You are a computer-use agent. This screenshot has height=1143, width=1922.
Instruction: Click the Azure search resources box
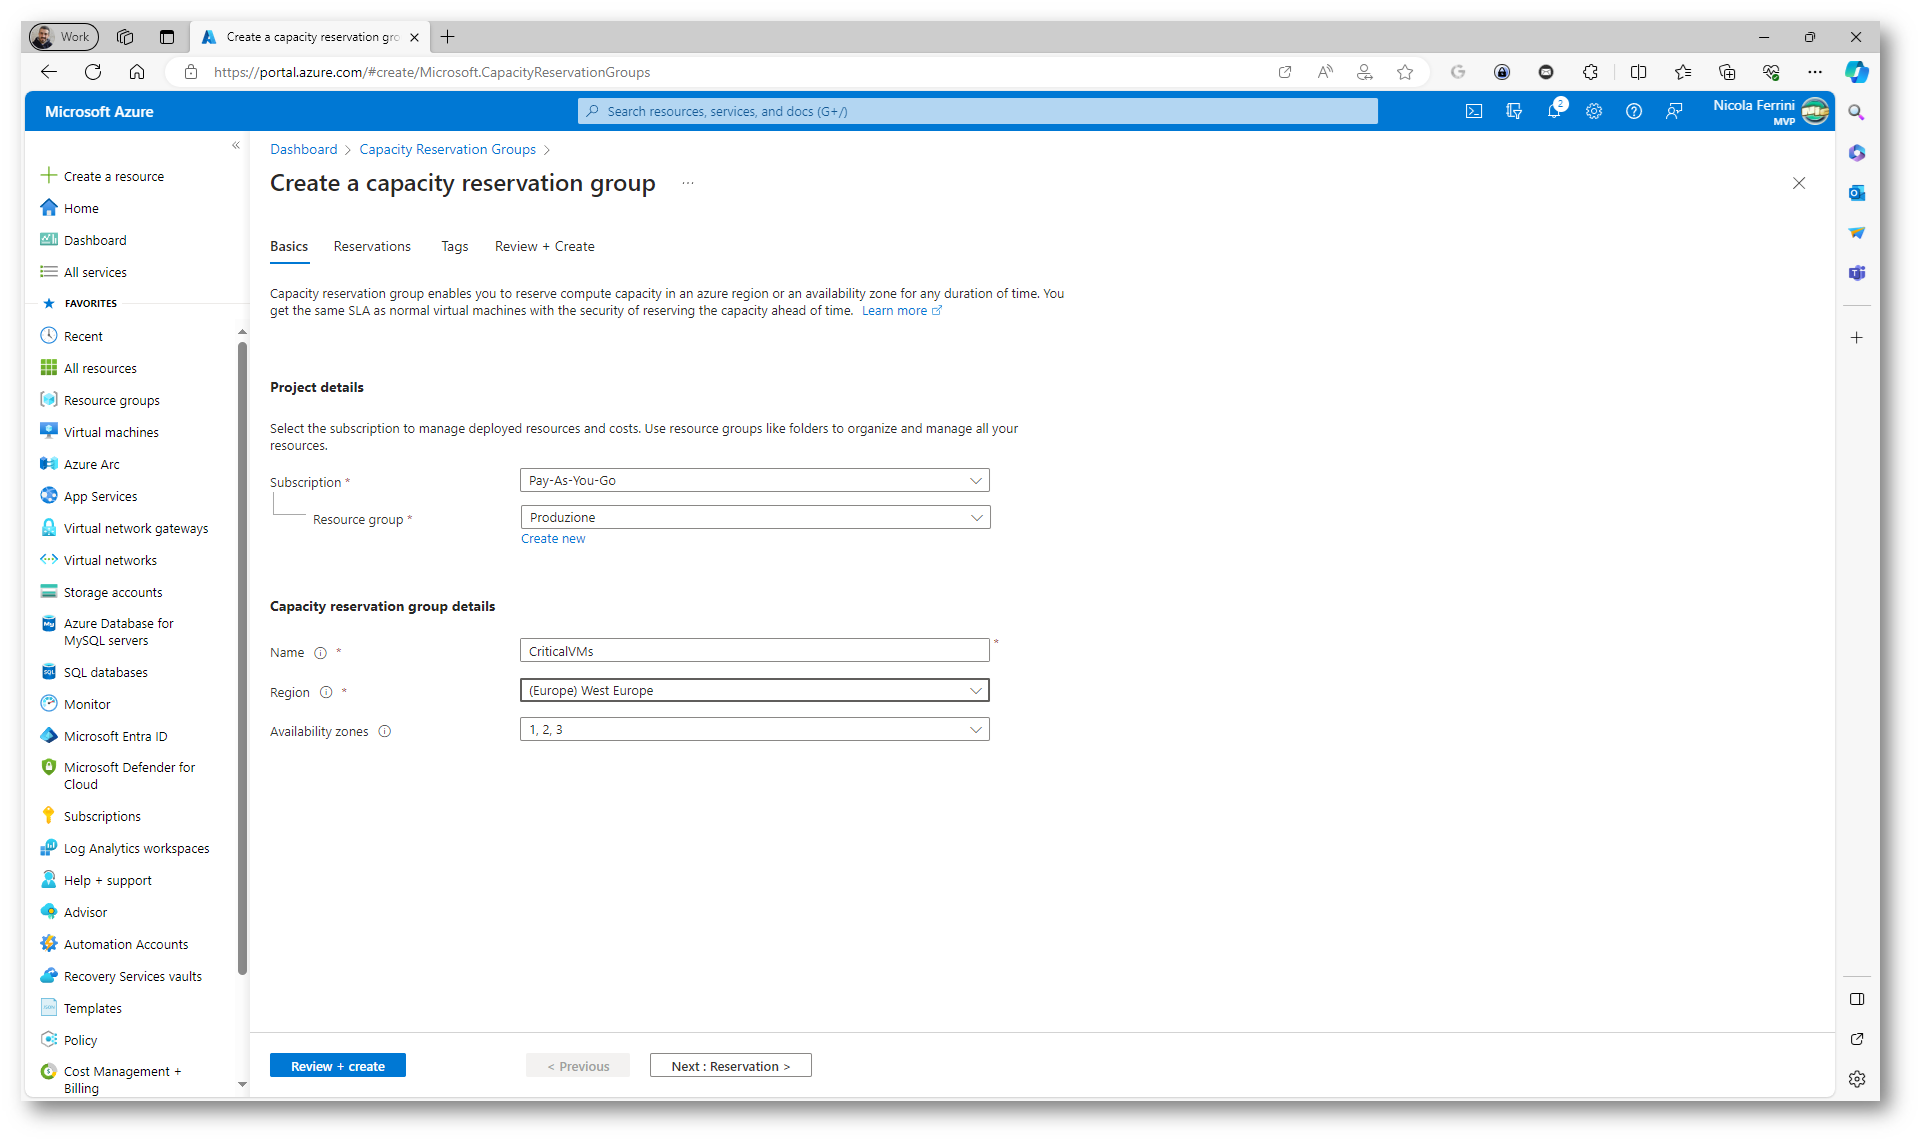click(977, 111)
